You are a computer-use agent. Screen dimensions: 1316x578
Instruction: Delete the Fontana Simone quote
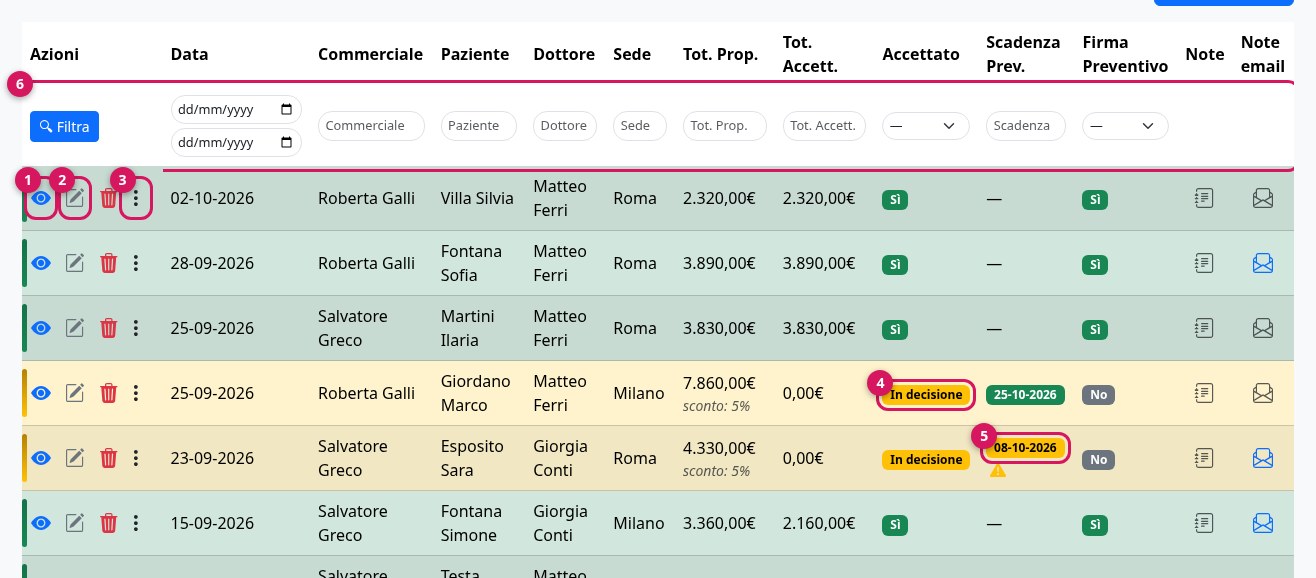(x=109, y=523)
